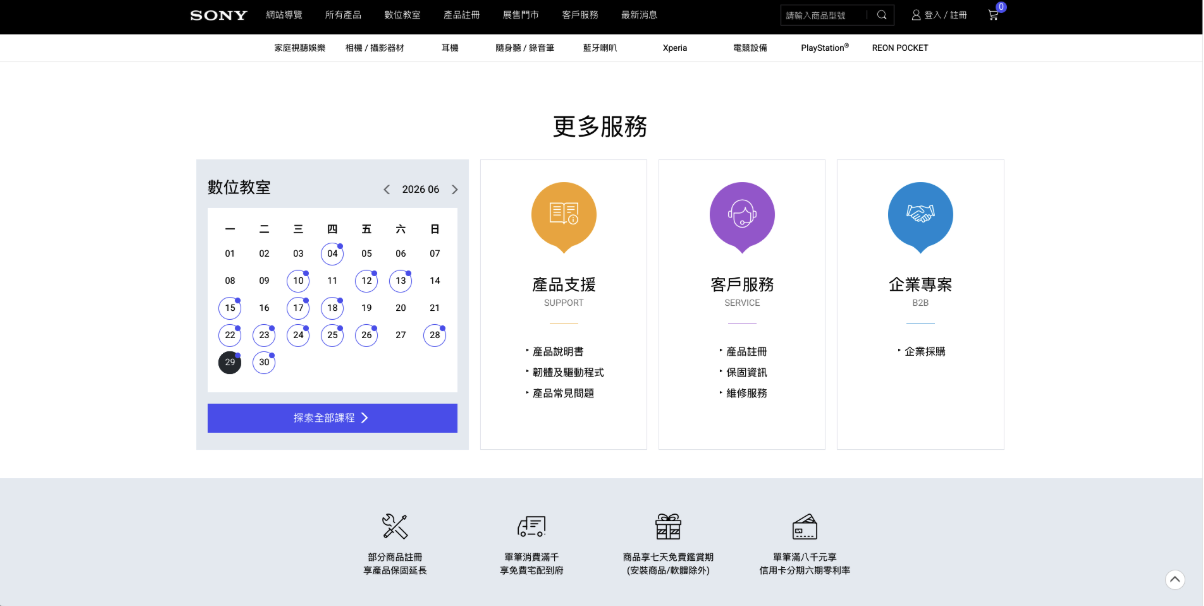The height and width of the screenshot is (606, 1204).
Task: Open 韌體及驅動程式 link
Action: 568,373
